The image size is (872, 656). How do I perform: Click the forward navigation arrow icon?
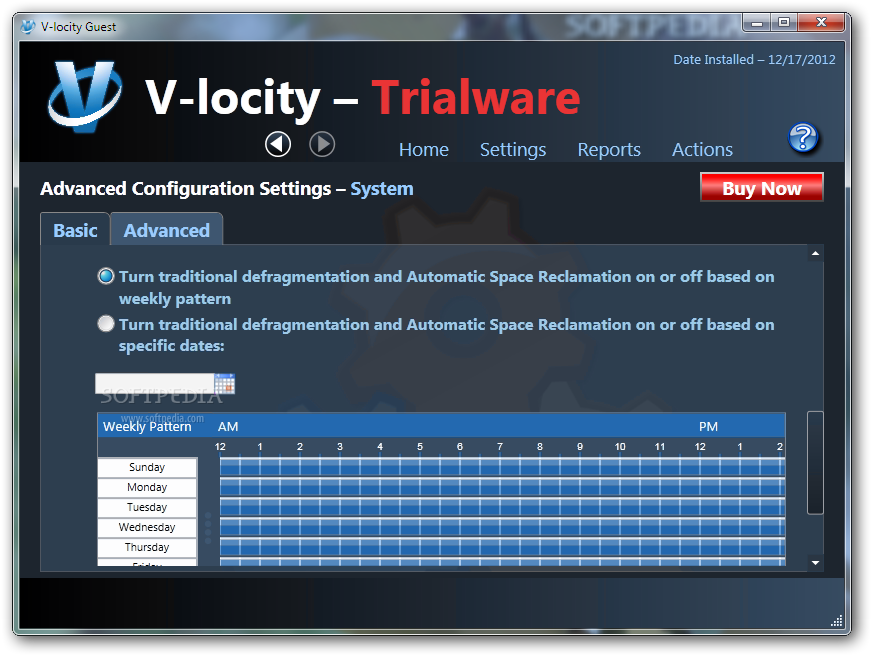(322, 145)
